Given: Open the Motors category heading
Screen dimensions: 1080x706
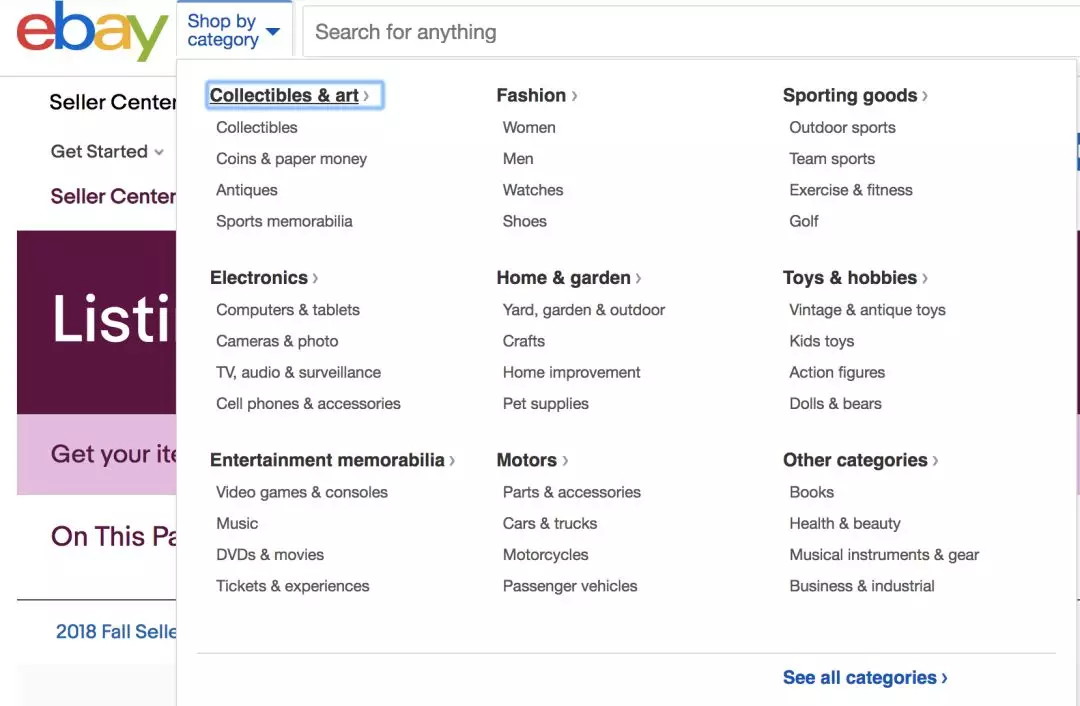Looking at the screenshot, I should 531,461.
